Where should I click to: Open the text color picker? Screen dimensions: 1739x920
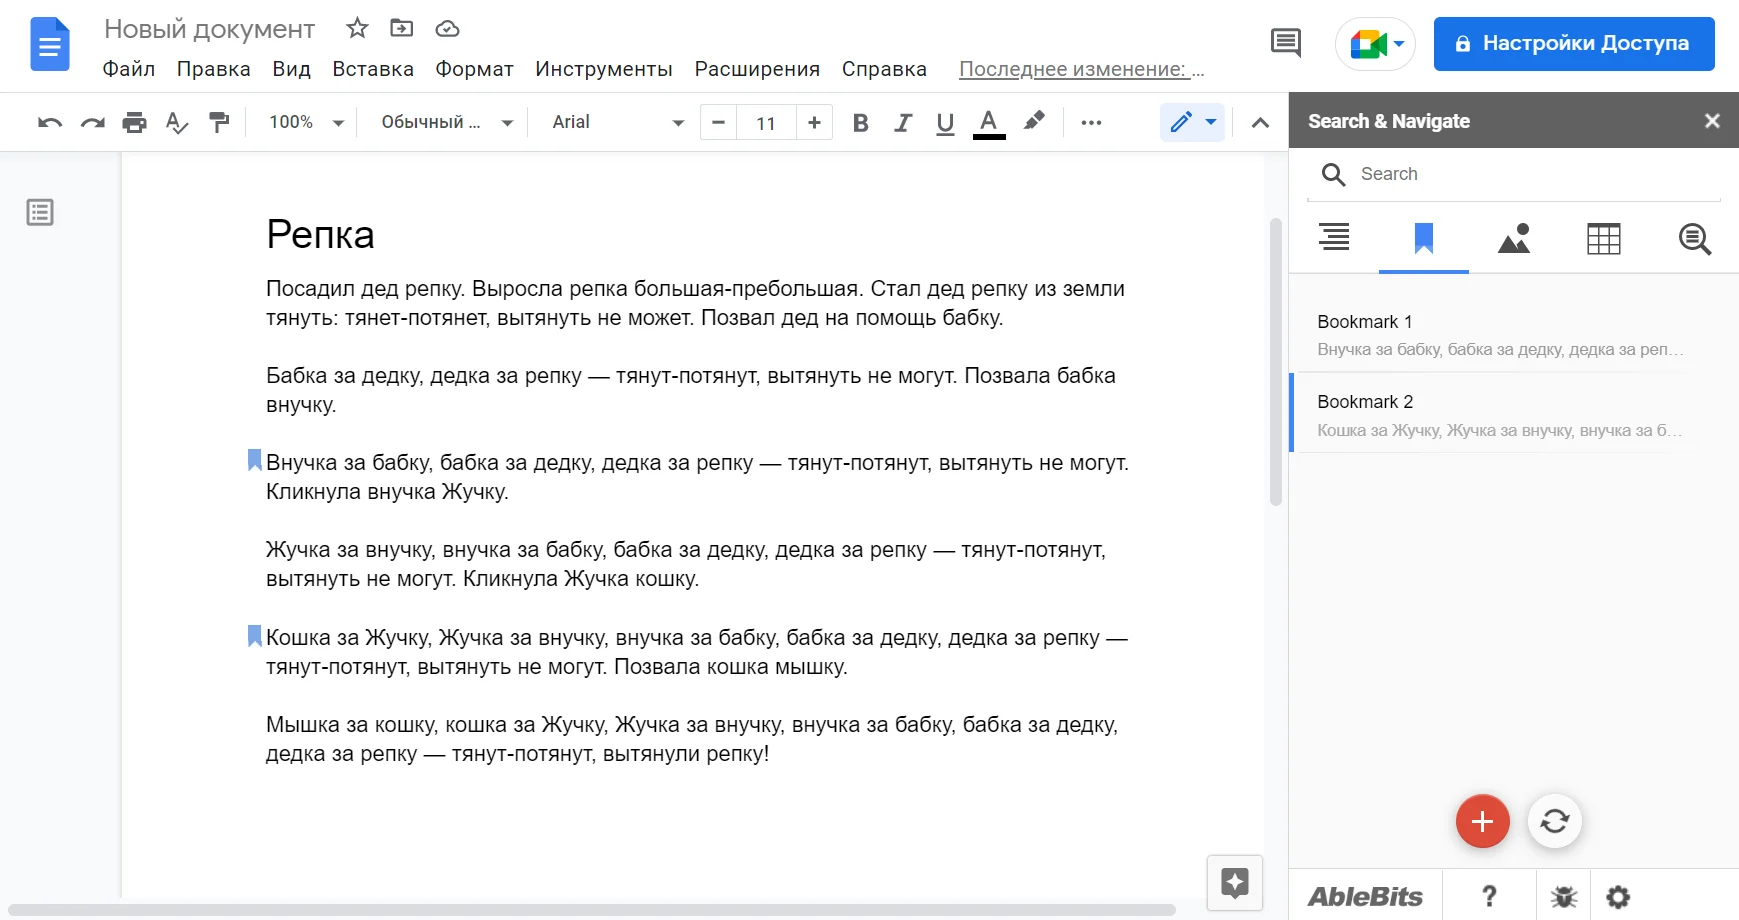coord(988,122)
